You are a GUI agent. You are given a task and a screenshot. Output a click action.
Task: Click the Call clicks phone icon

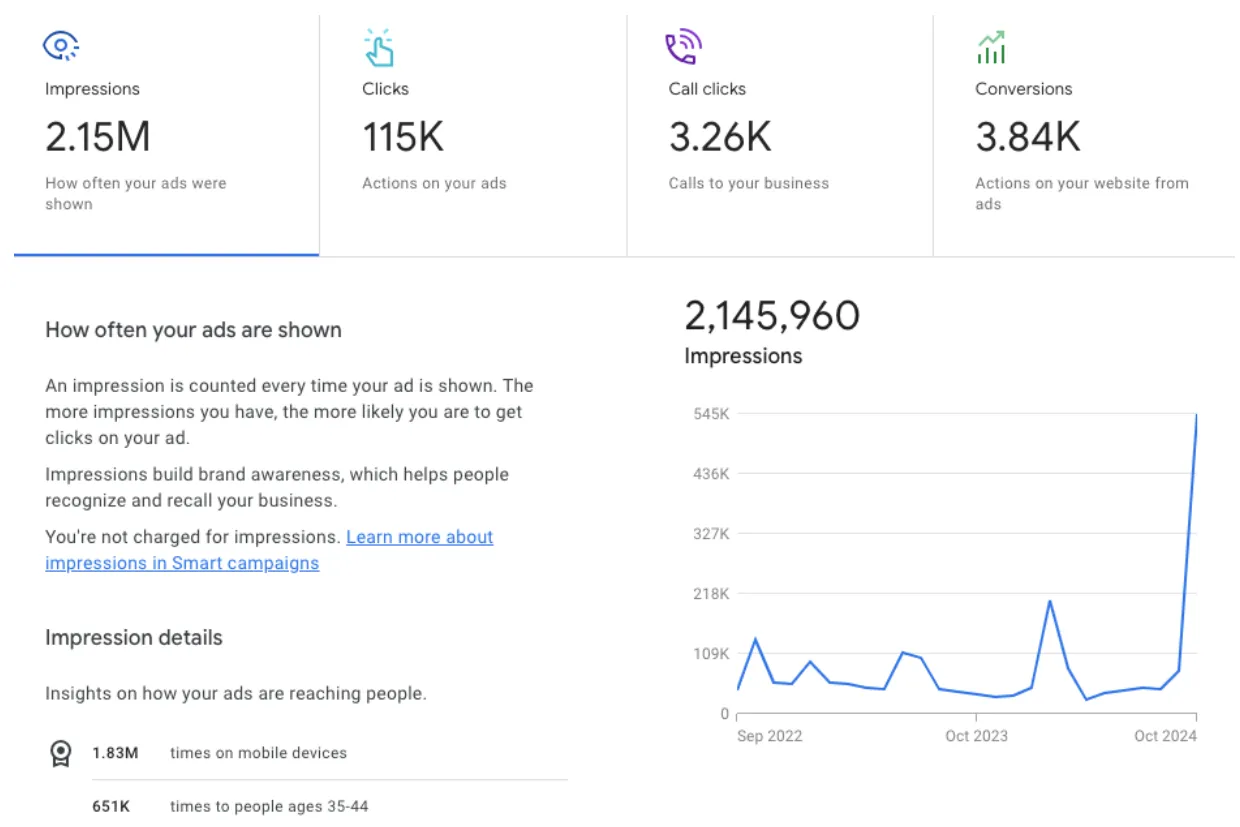[x=684, y=47]
